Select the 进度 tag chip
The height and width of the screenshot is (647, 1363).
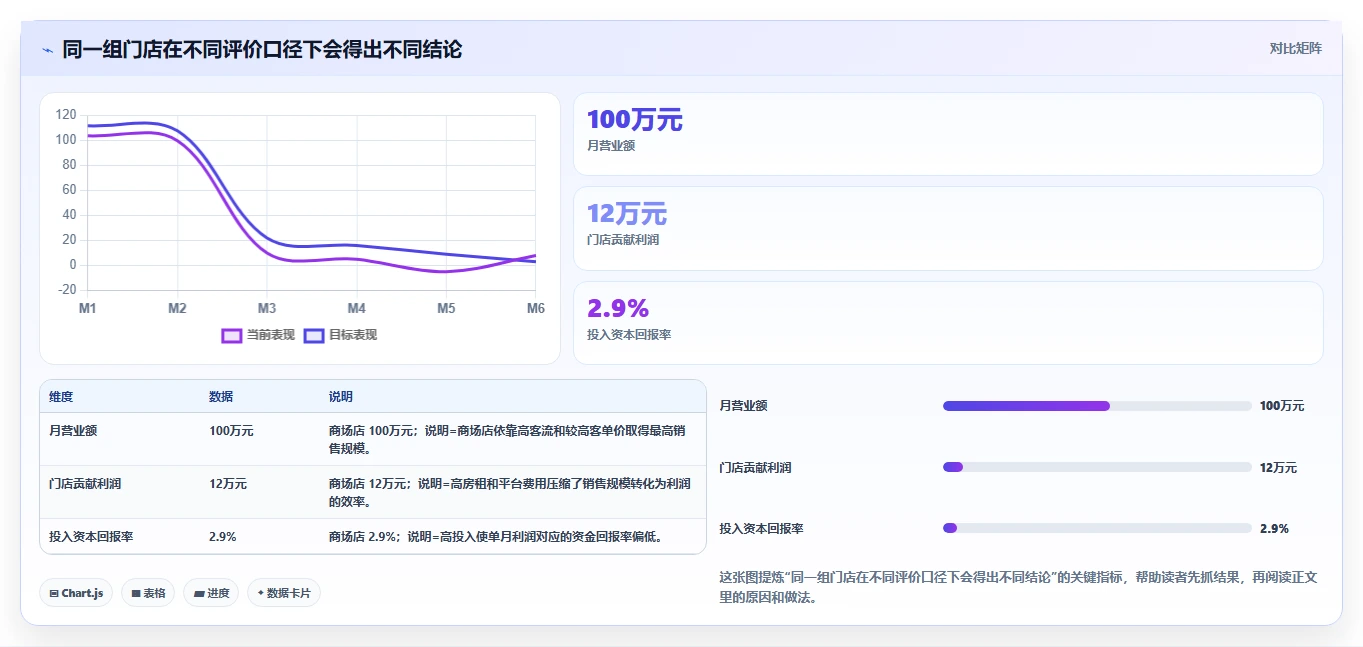pyautogui.click(x=211, y=593)
